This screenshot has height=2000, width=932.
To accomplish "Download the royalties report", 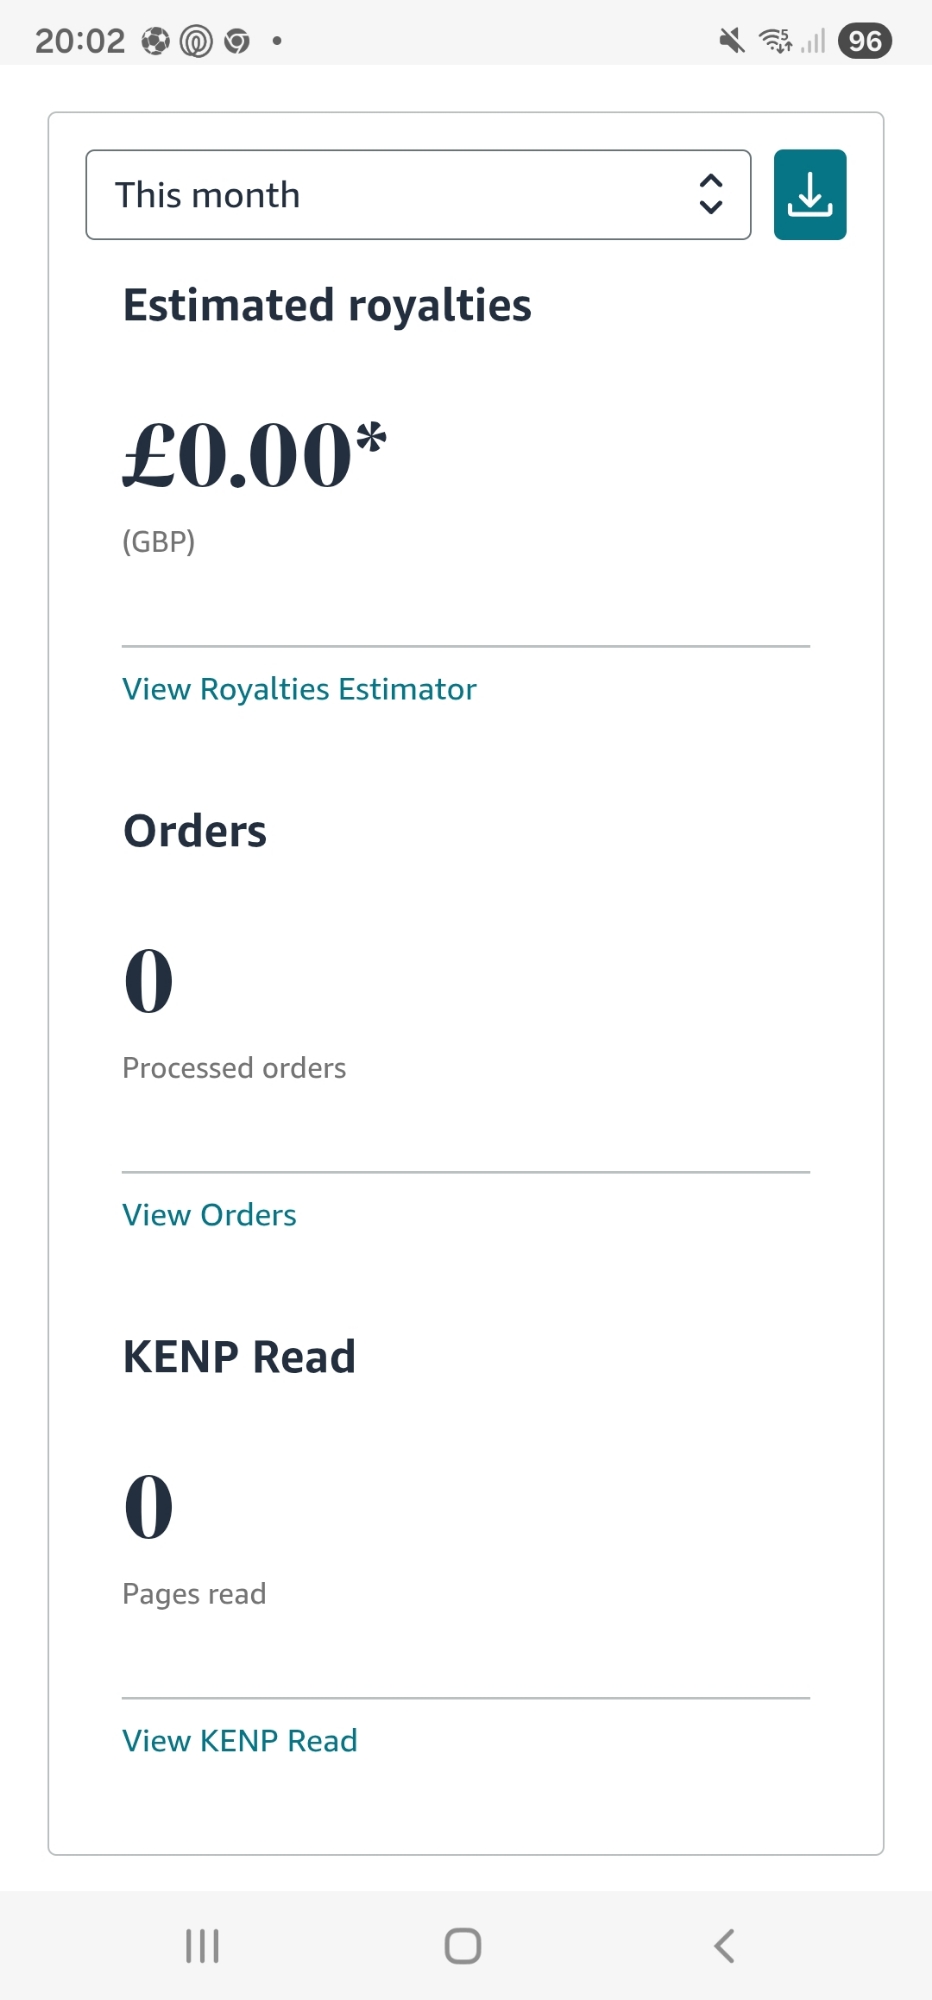I will click(810, 195).
